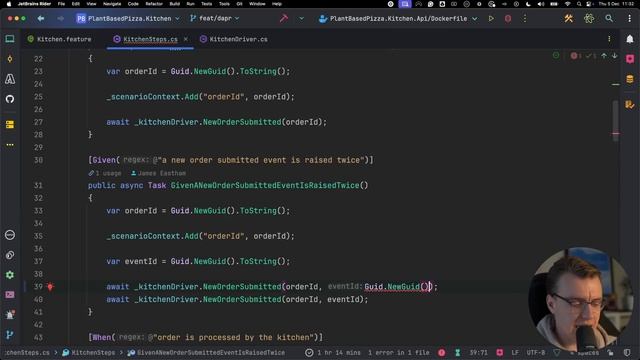The height and width of the screenshot is (360, 640).
Task: Open the IDE main settings kebab menu
Action: coord(629,18)
